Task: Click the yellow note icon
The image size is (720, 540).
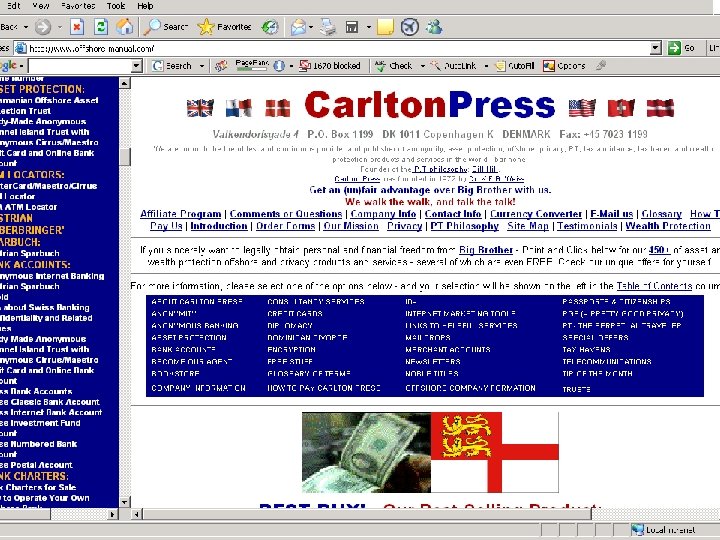Action: pyautogui.click(x=385, y=27)
